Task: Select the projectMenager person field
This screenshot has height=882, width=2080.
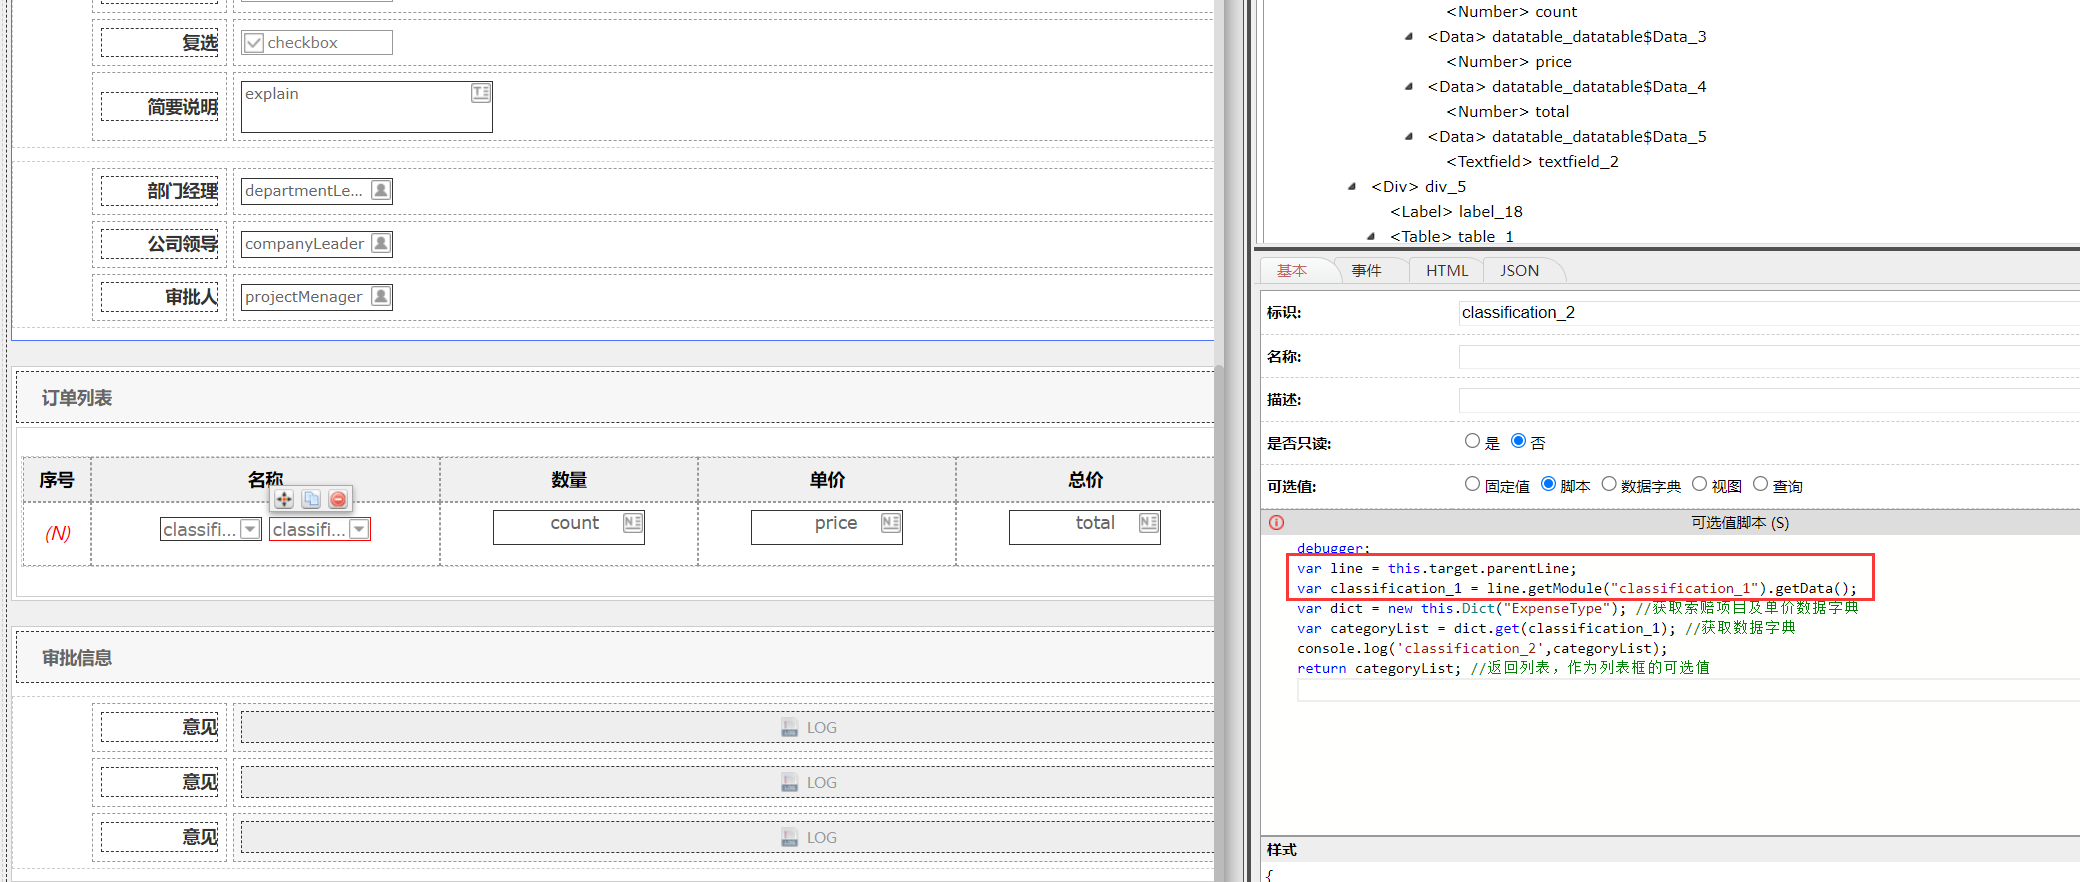Action: tap(316, 297)
